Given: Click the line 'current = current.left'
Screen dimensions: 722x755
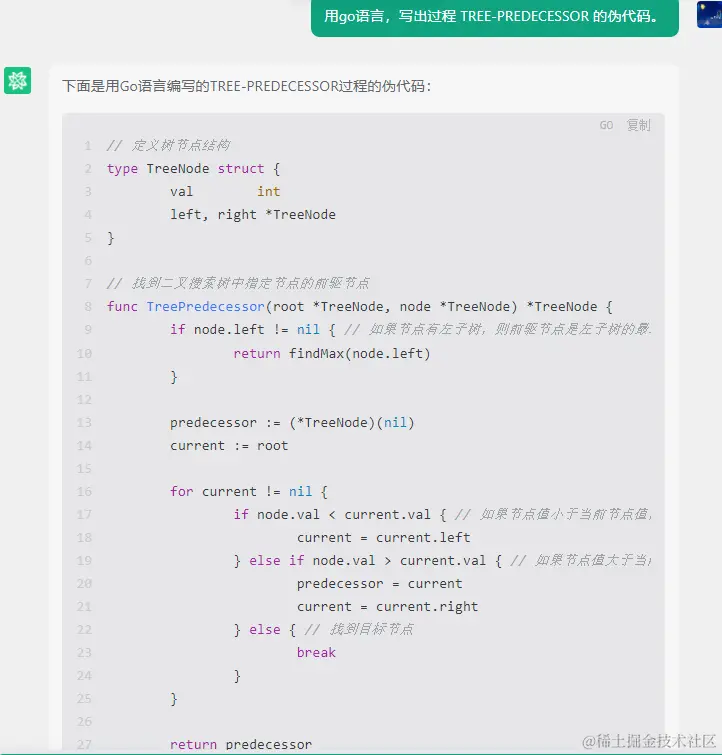Looking at the screenshot, I should pyautogui.click(x=383, y=538).
